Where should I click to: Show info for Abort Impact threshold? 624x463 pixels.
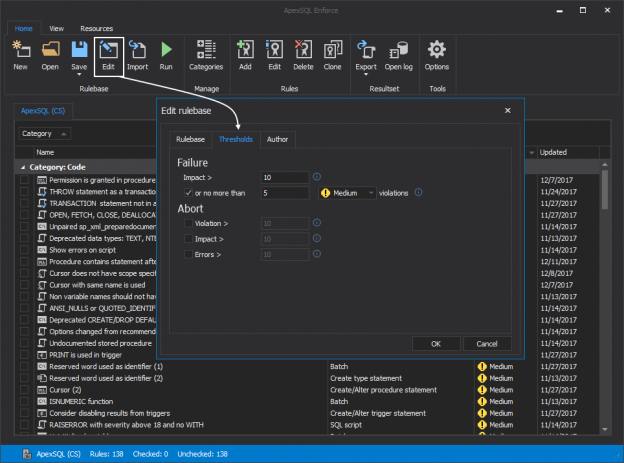click(x=317, y=238)
